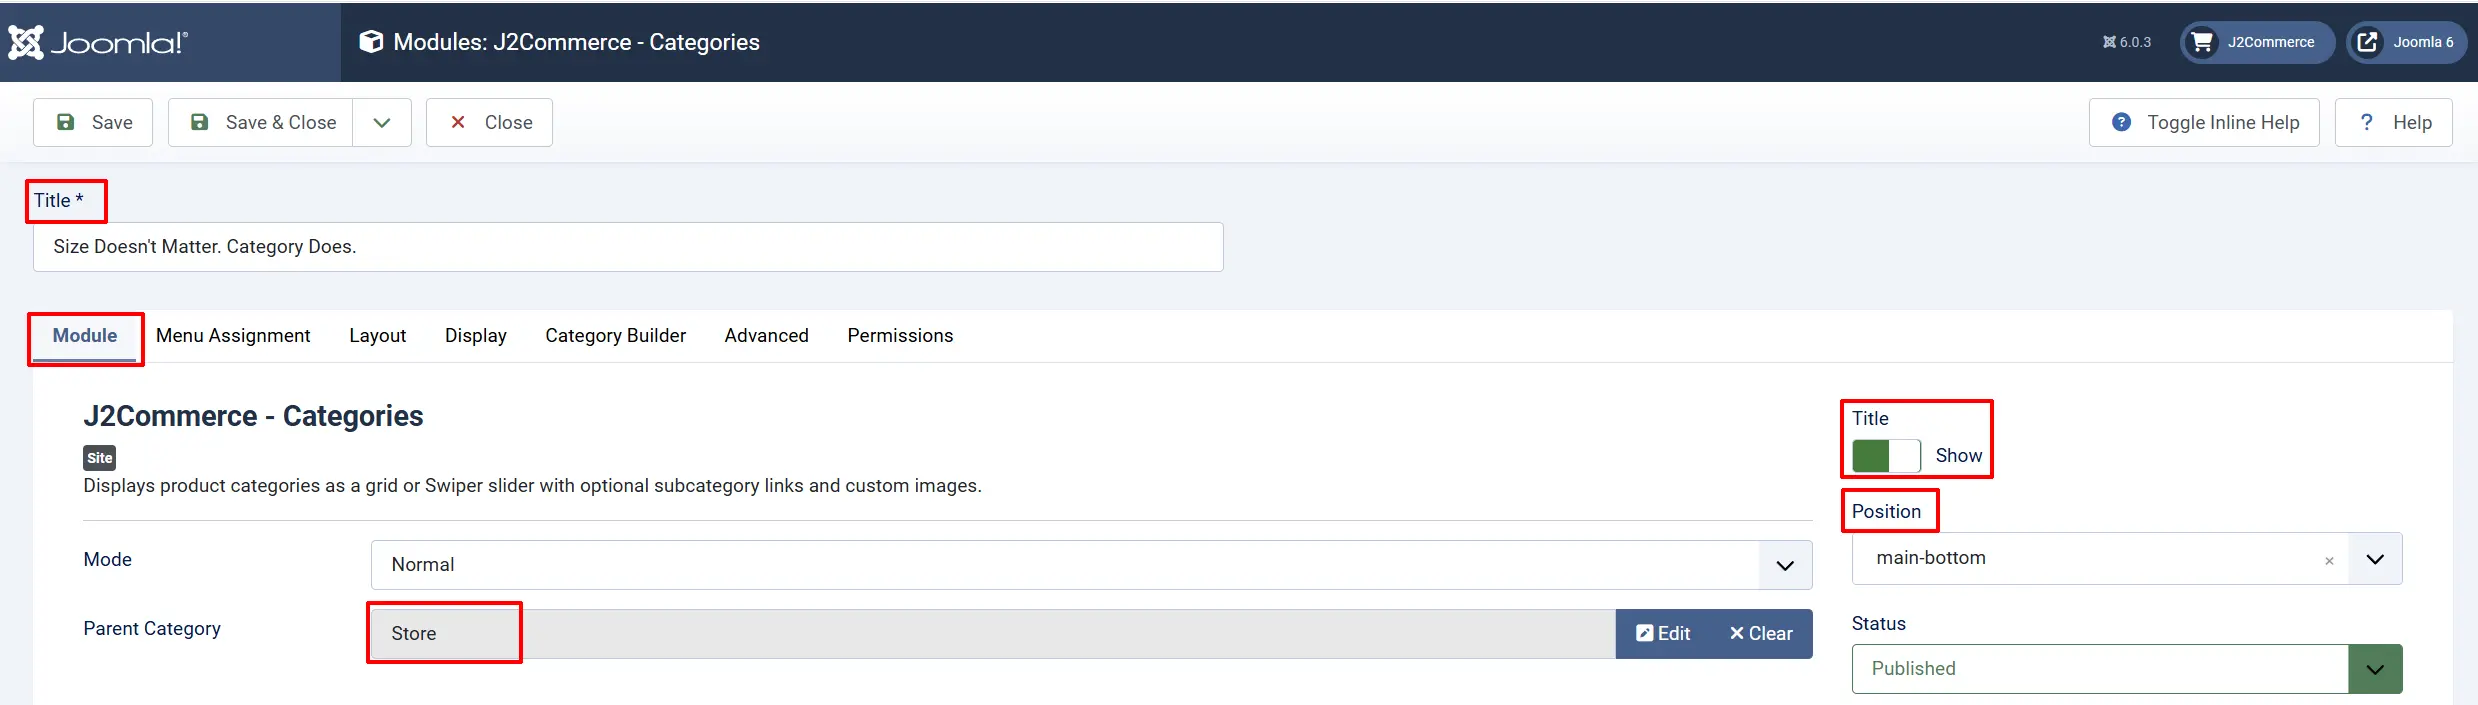
Task: Click the Parent Category field showing Store
Action: pos(993,634)
